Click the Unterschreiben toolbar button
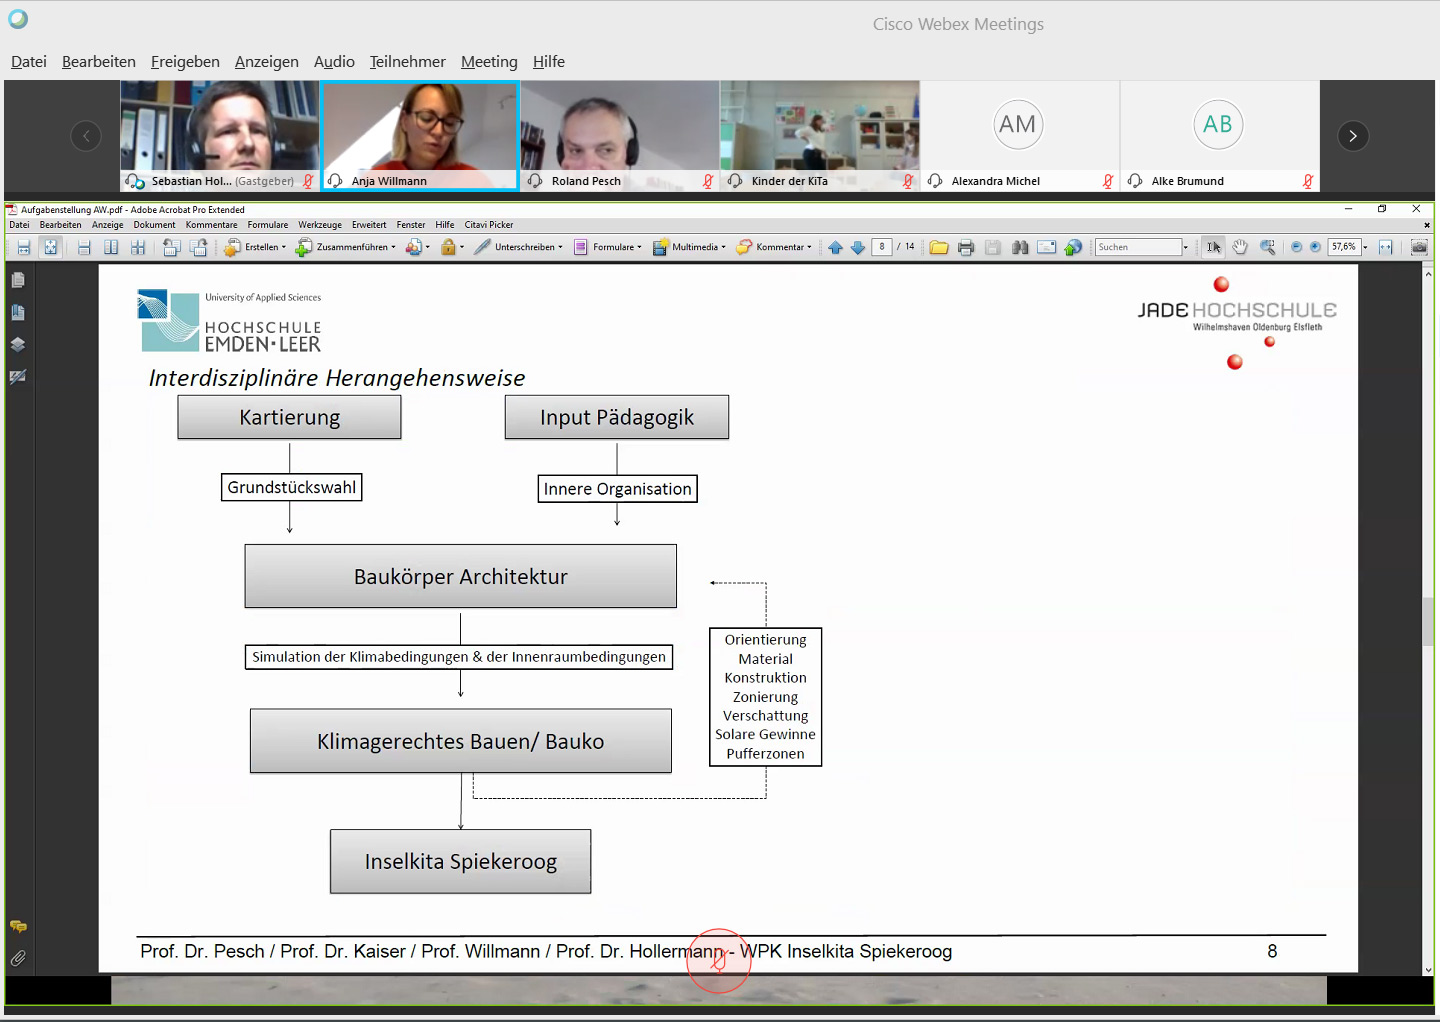Image resolution: width=1440 pixels, height=1022 pixels. point(518,247)
